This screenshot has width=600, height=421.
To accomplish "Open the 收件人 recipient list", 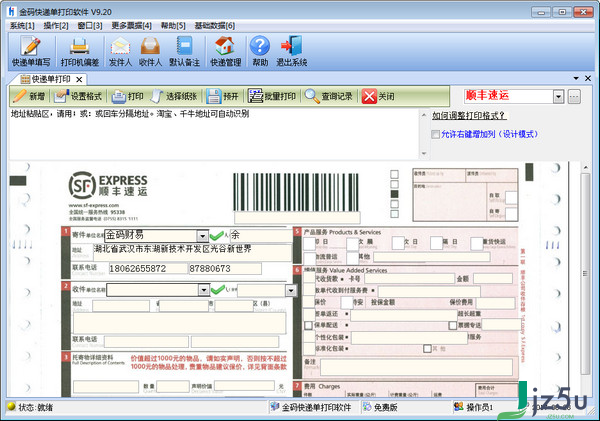I will 150,51.
